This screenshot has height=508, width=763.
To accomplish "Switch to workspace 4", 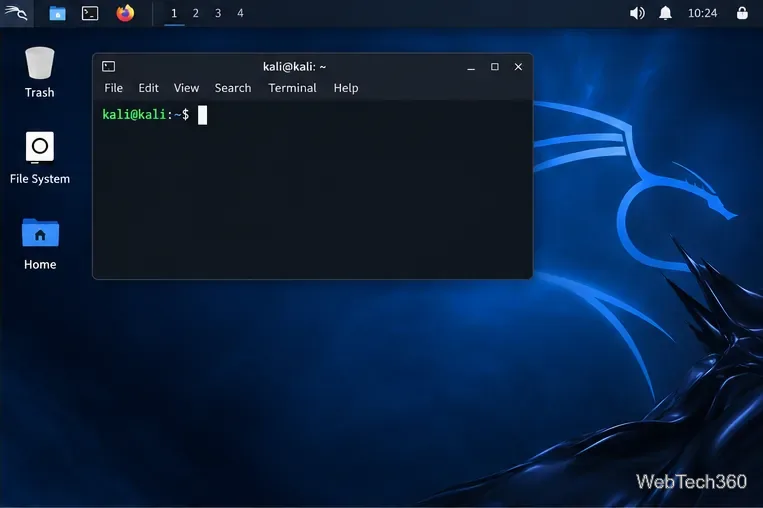I will pyautogui.click(x=240, y=13).
